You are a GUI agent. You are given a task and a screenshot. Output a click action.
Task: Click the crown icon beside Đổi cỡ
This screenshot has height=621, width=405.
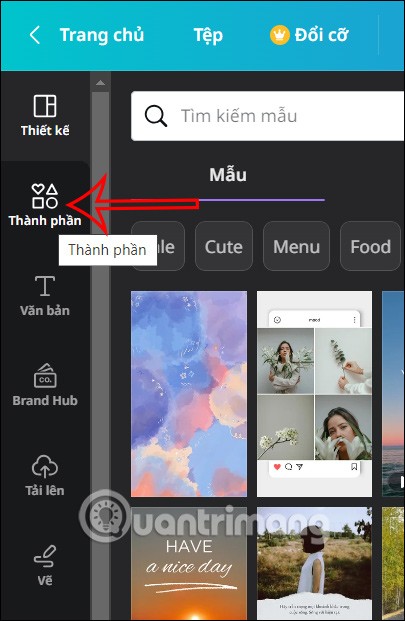click(x=280, y=35)
